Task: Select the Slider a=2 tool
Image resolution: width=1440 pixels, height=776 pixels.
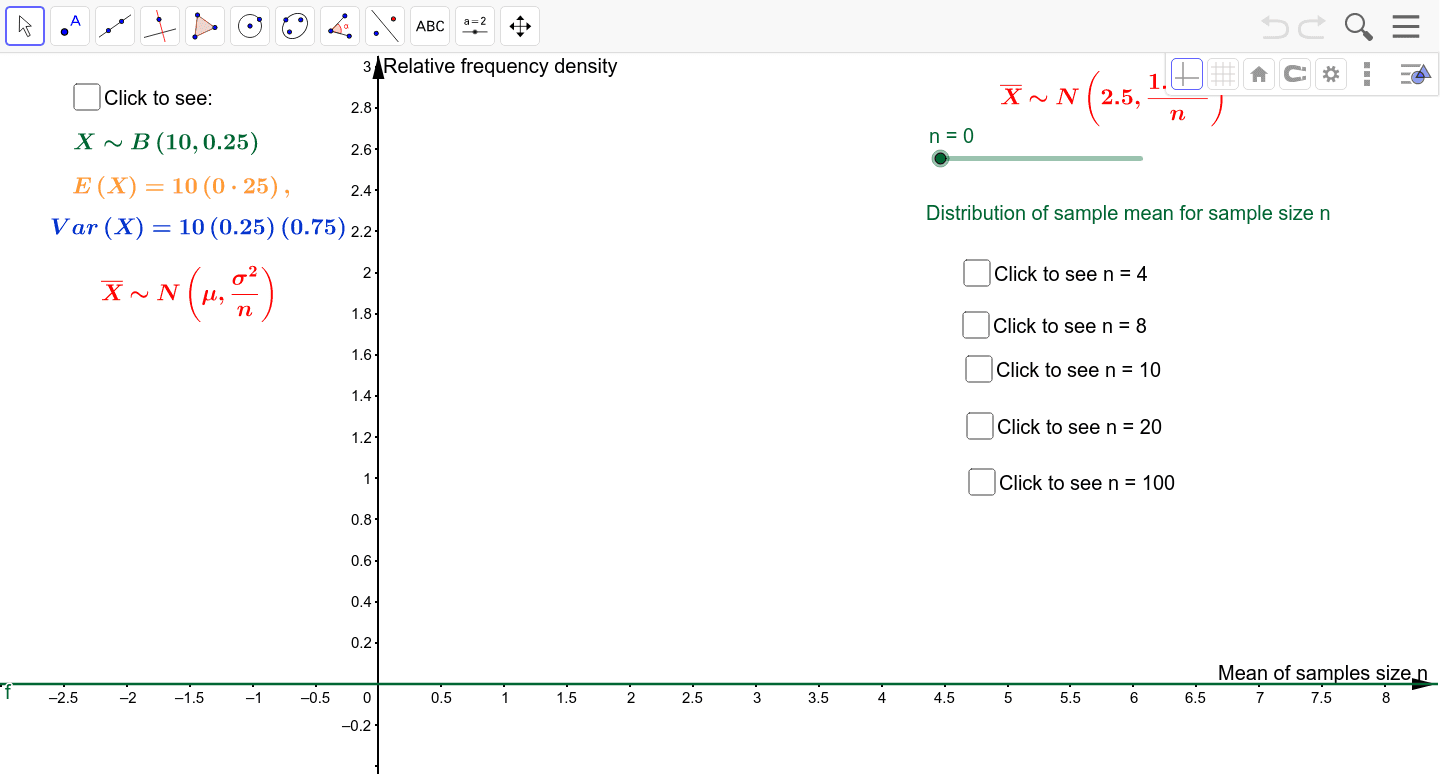Action: [x=475, y=26]
